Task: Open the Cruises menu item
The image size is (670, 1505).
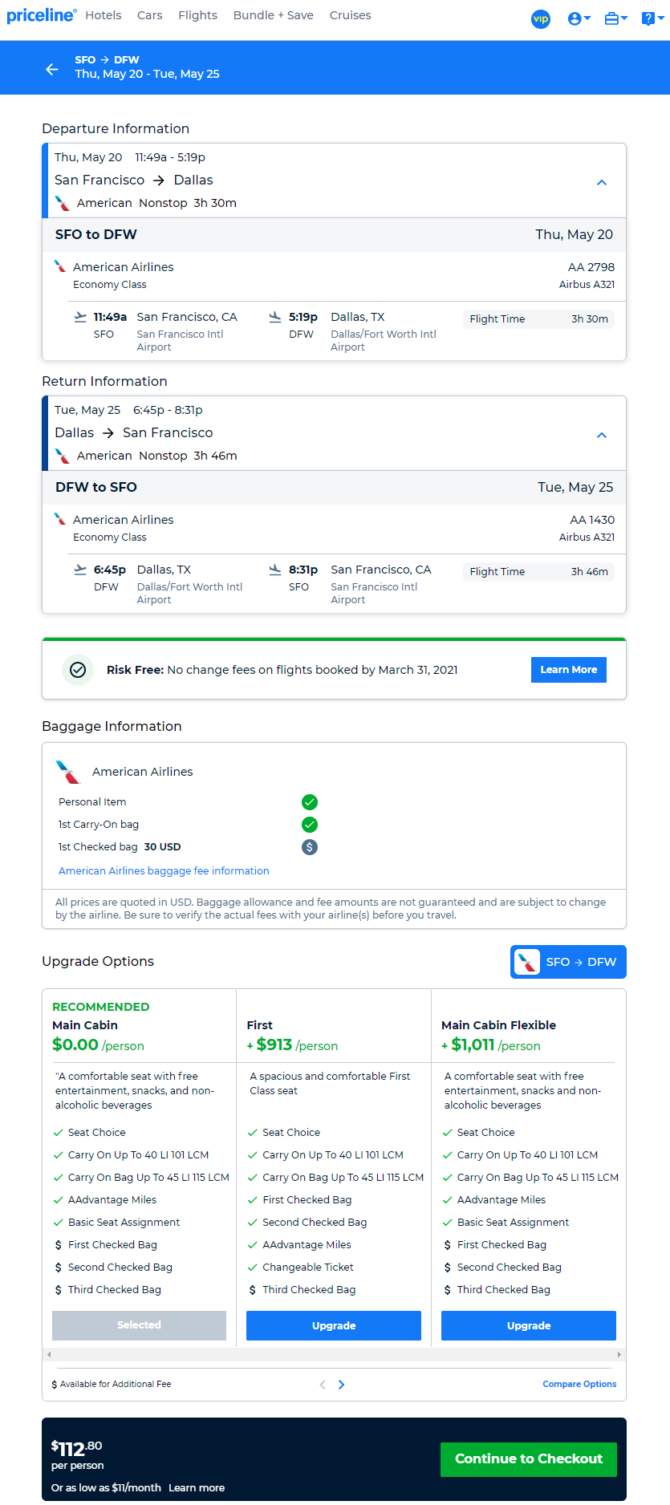Action: [350, 16]
